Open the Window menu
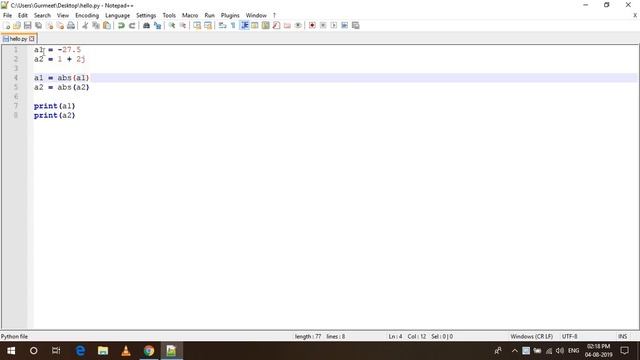The image size is (640, 360). pos(256,15)
